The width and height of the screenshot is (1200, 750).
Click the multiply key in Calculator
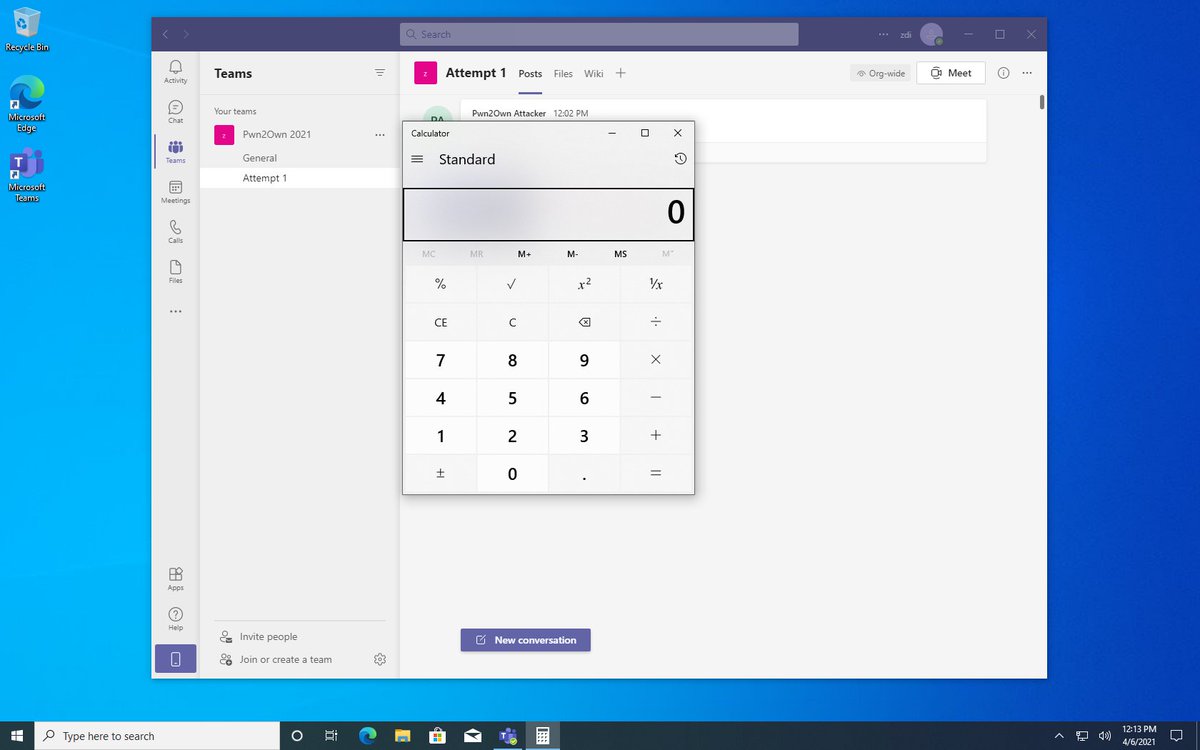(x=656, y=360)
